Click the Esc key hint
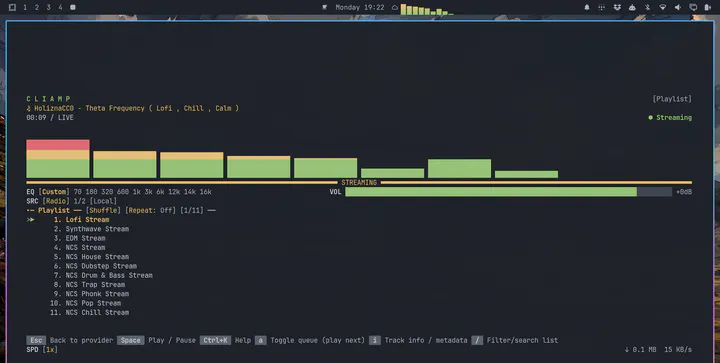 coord(36,341)
